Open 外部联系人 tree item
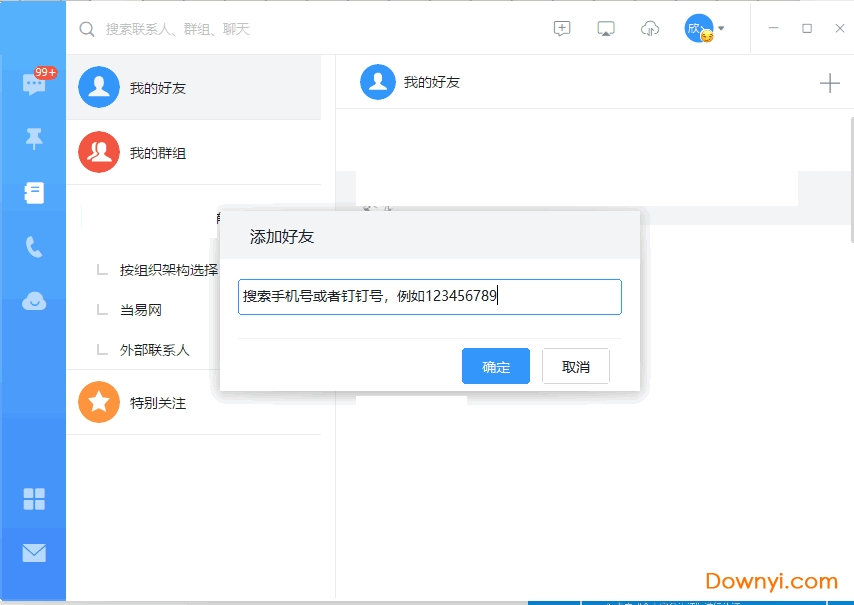The image size is (854, 605). point(154,350)
